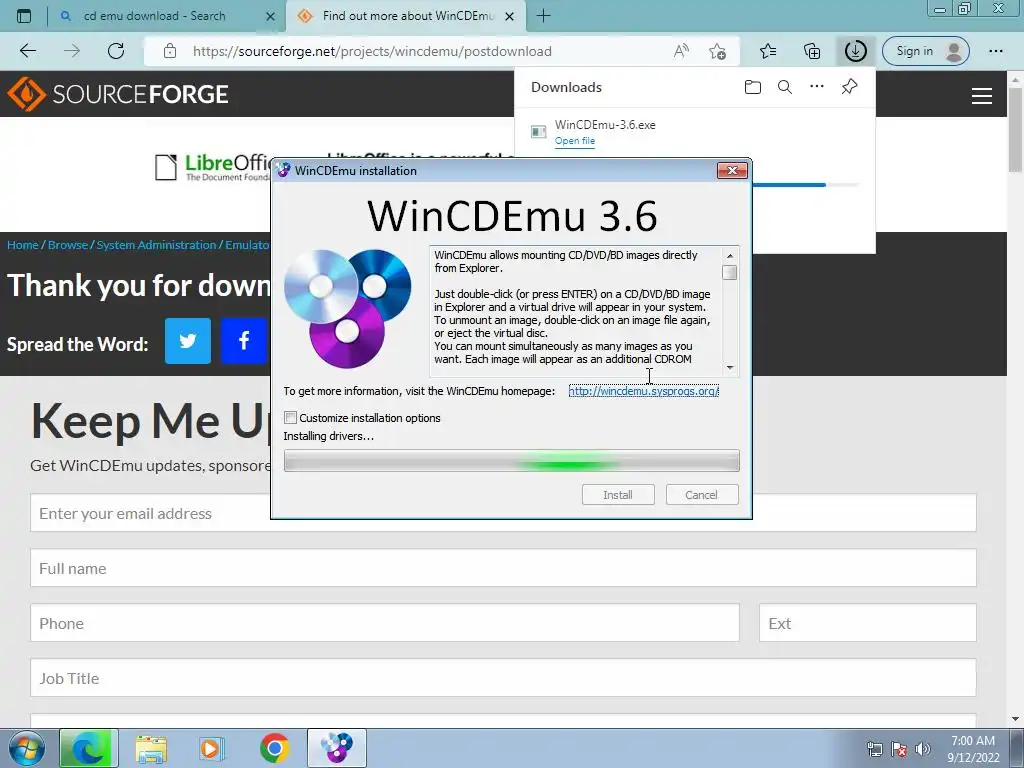Screen dimensions: 1024x768
Task: Search downloads in the Downloads panel
Action: tap(785, 87)
